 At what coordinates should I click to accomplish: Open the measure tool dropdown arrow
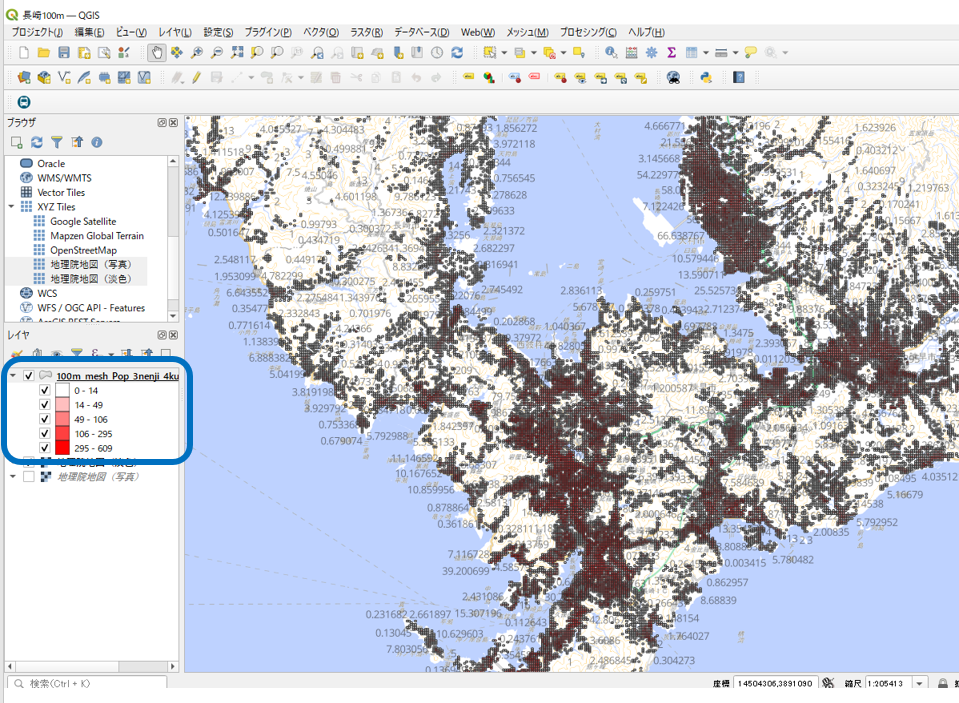coord(735,53)
